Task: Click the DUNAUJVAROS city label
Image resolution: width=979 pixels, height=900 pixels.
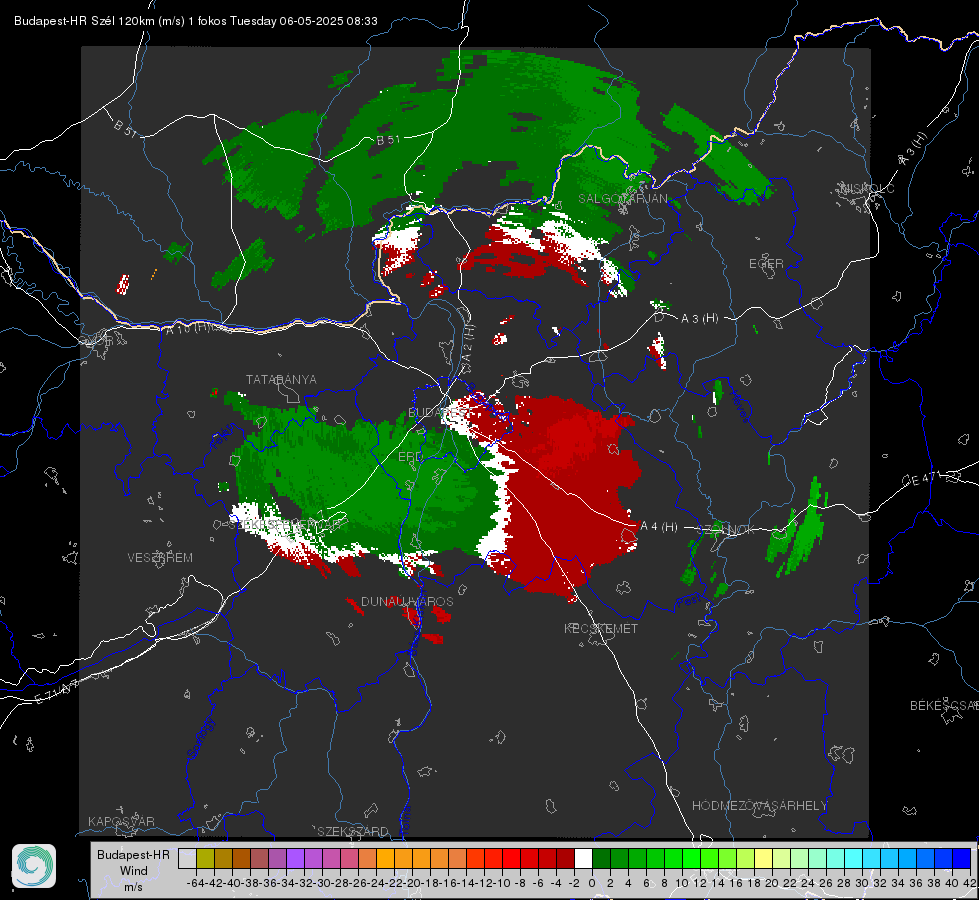Action: (x=407, y=601)
